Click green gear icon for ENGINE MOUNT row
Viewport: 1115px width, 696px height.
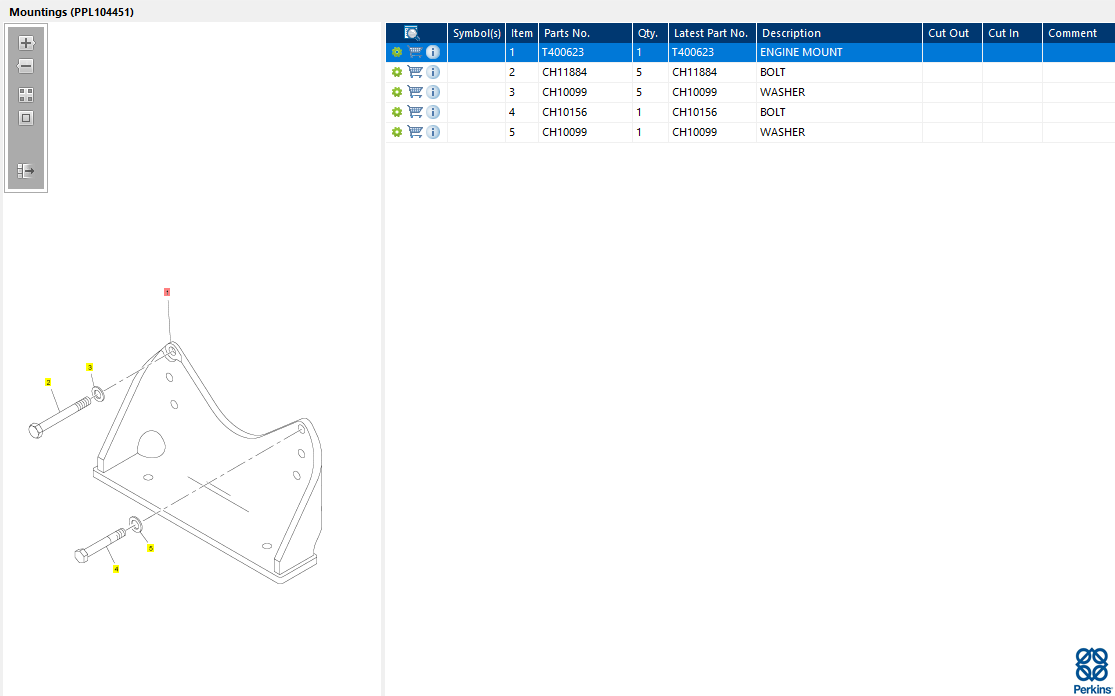pos(397,52)
